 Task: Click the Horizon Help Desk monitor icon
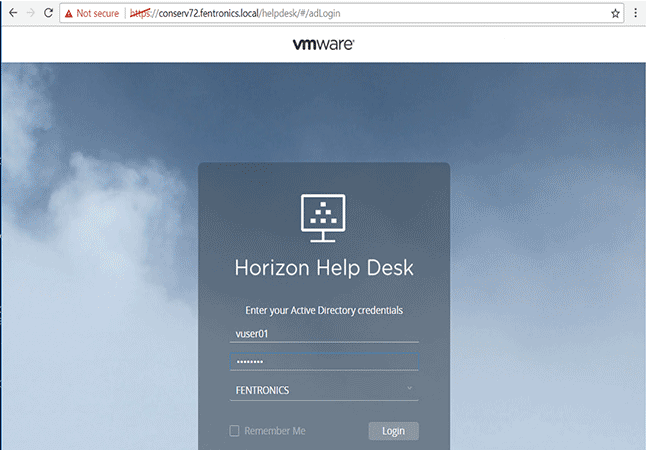pyautogui.click(x=323, y=218)
